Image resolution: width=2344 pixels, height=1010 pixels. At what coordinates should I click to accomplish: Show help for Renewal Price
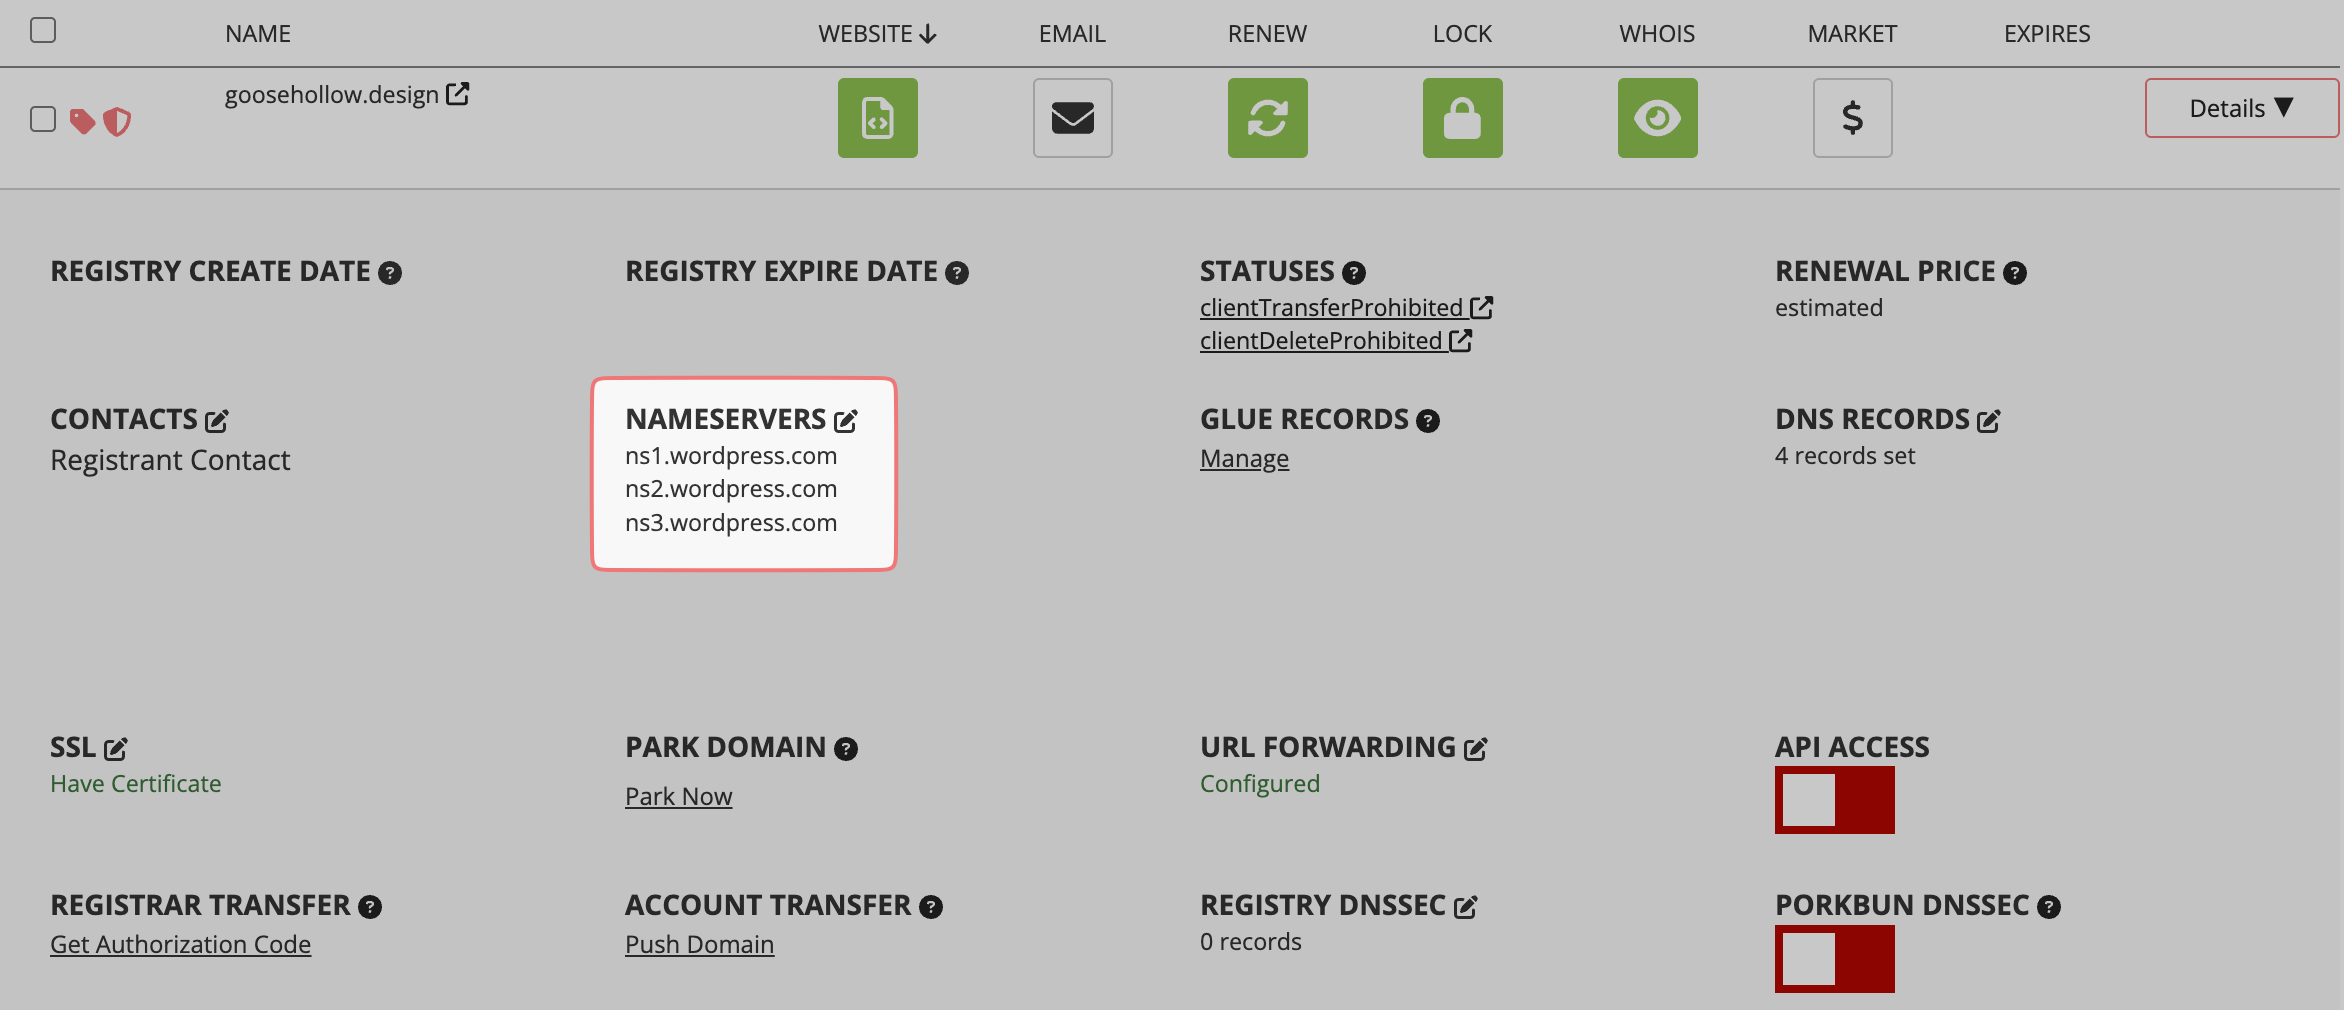tap(2015, 273)
